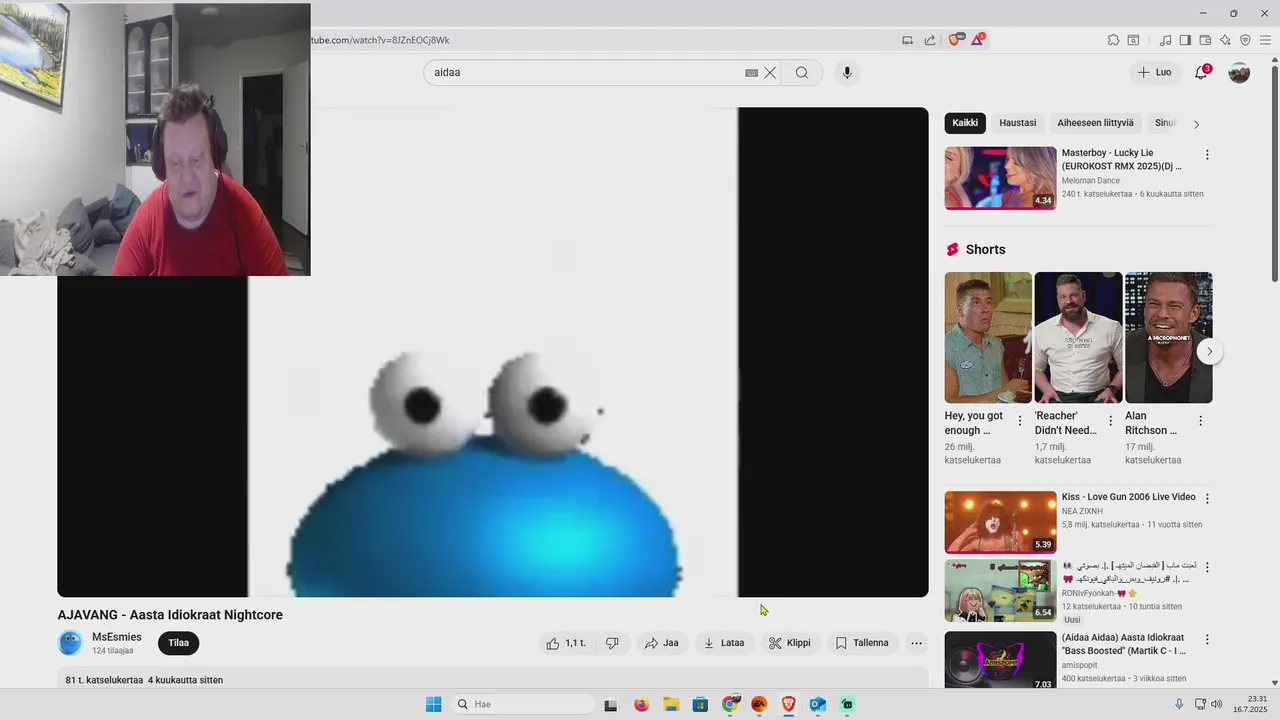Open the 6.54 Arabic-titled video thumbnail
The width and height of the screenshot is (1280, 720).
(1000, 590)
